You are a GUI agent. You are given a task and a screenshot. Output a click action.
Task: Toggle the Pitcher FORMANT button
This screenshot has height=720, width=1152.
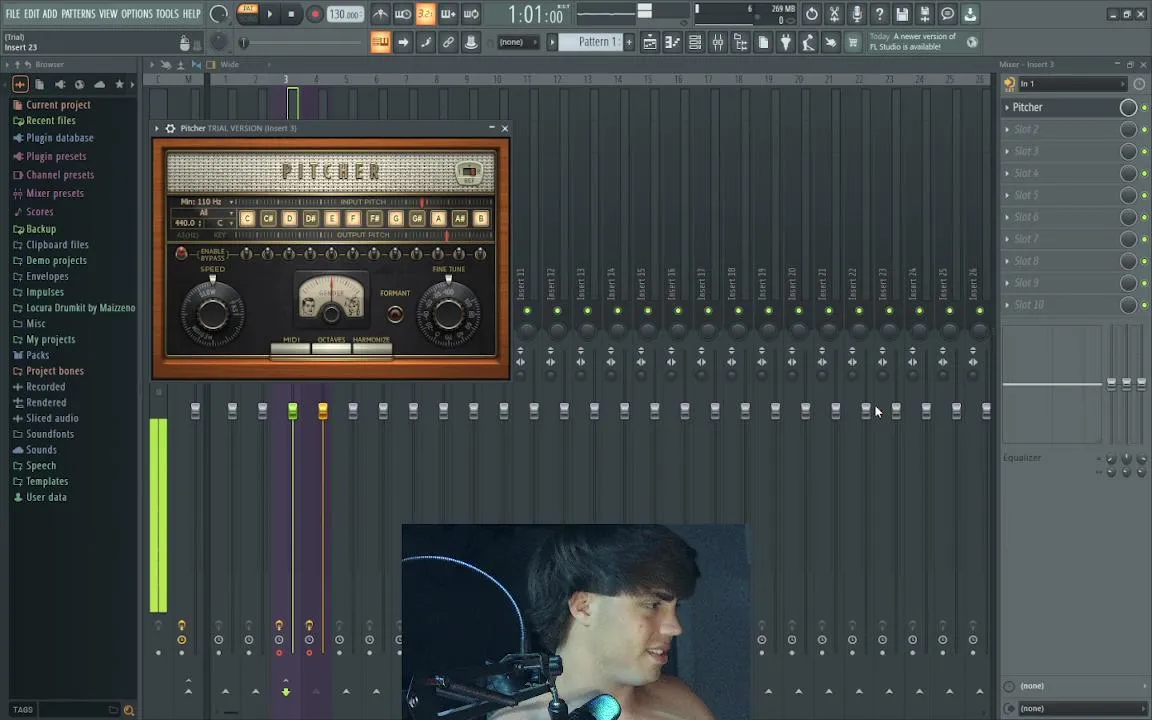coord(395,314)
